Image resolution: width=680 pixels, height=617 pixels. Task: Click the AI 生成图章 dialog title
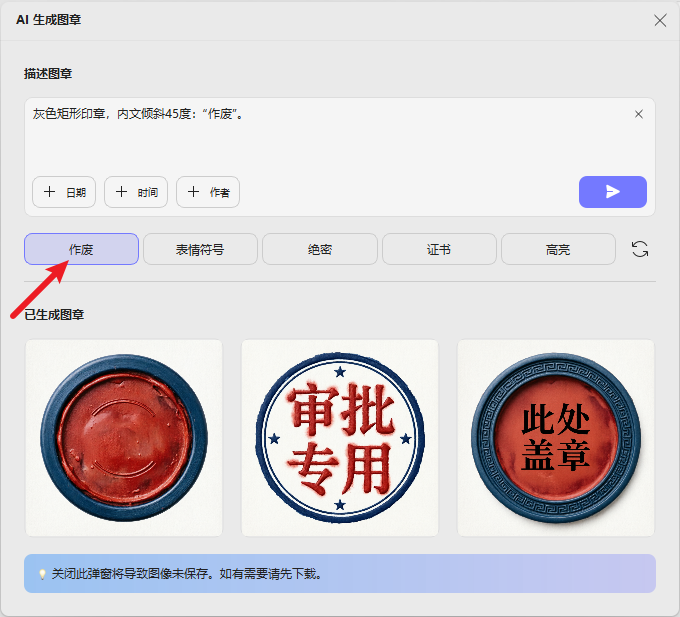(x=49, y=20)
